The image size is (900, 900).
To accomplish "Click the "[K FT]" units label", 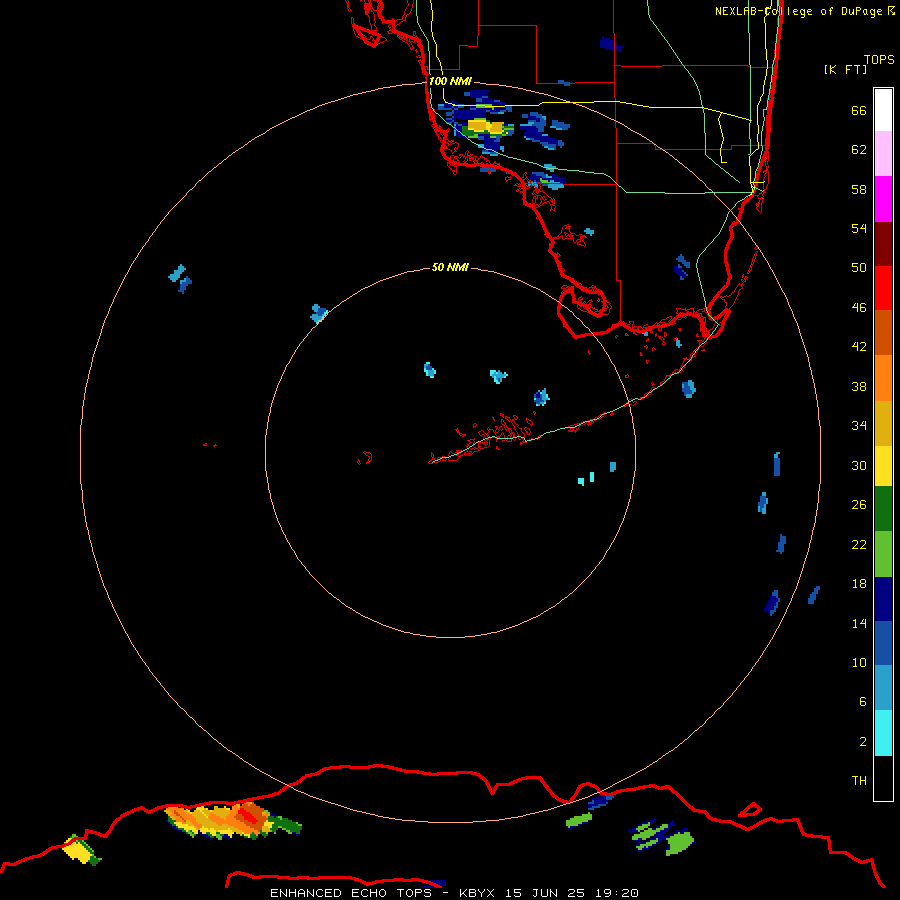I will tap(845, 69).
